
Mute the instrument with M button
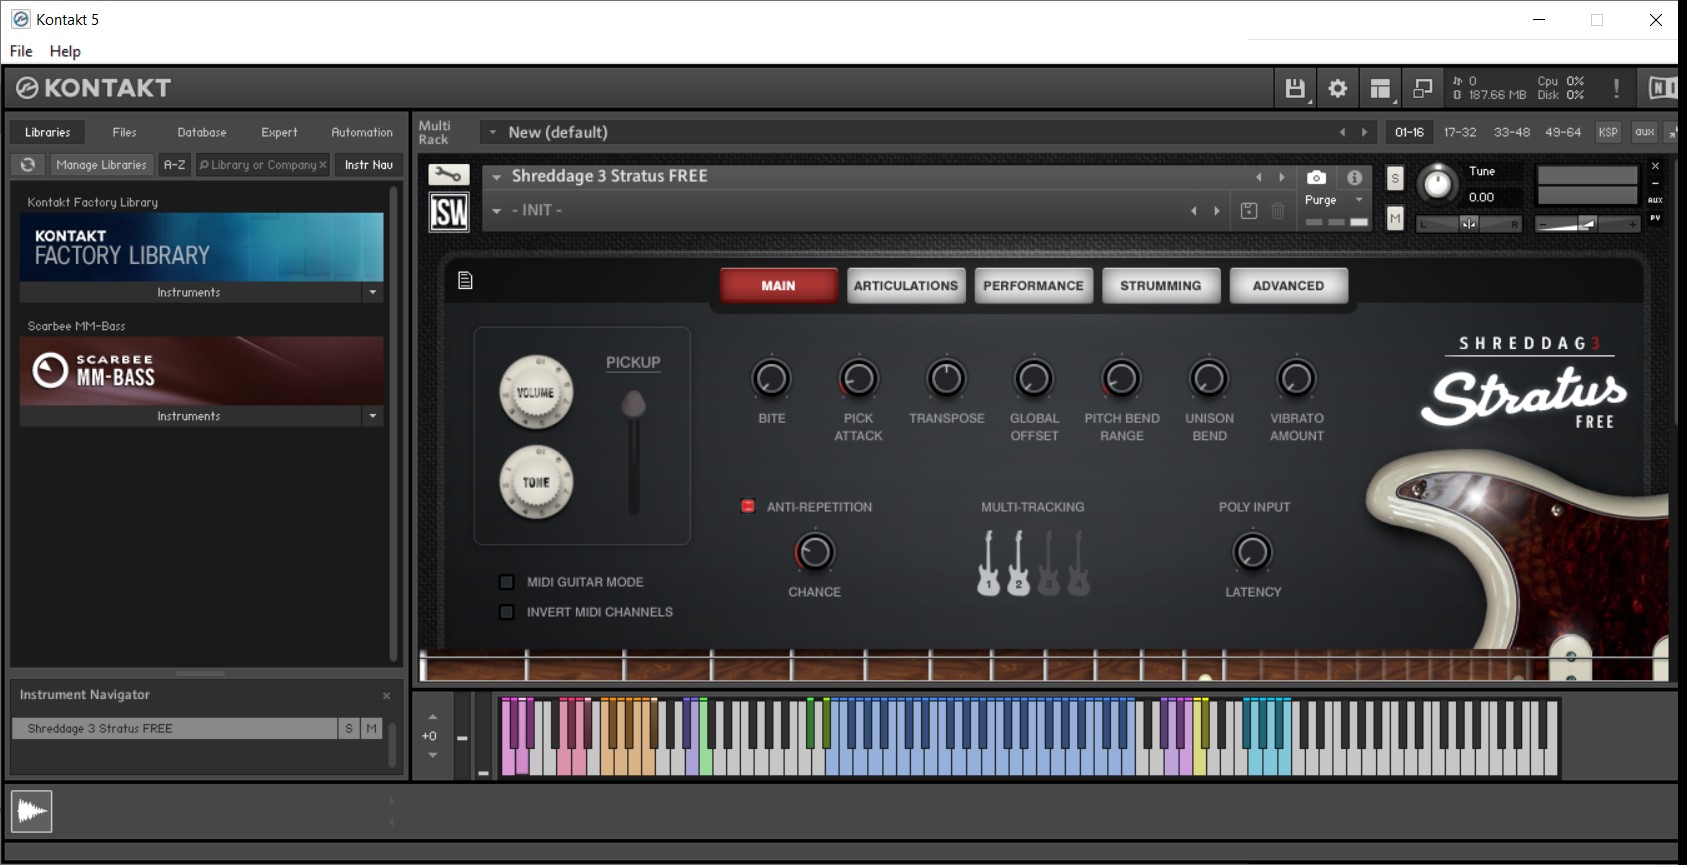pos(1395,218)
